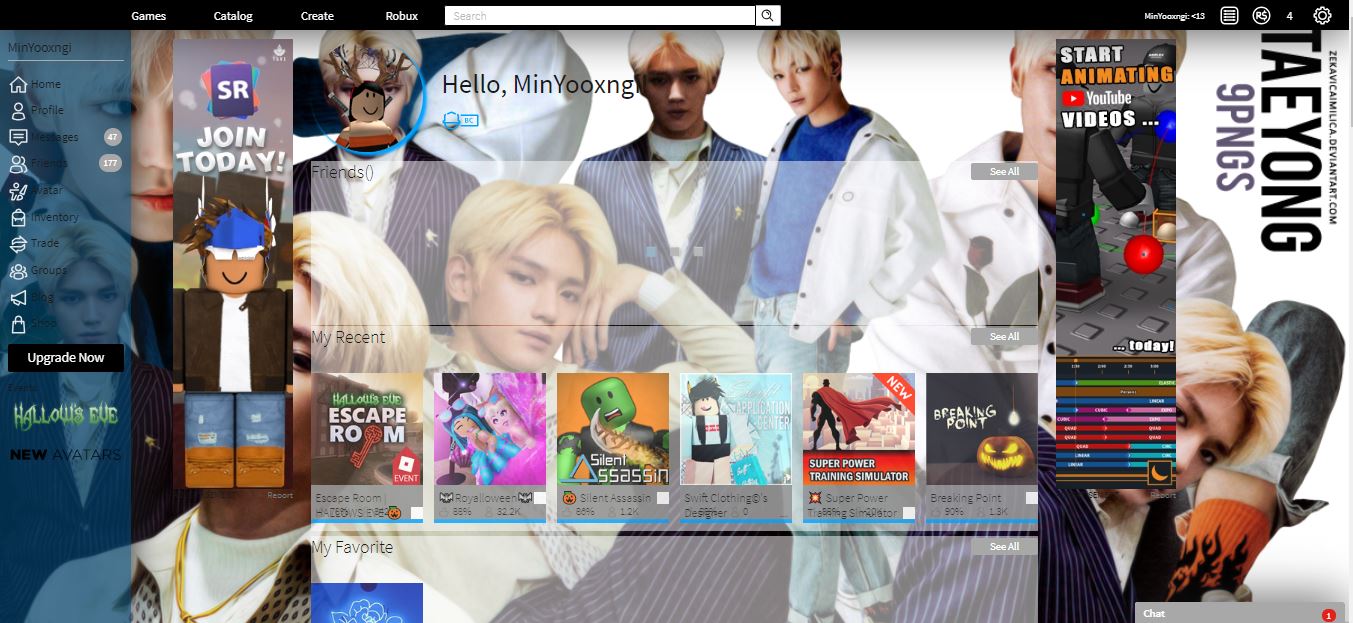Open the Robux tab in navigation
The width and height of the screenshot is (1353, 623).
pyautogui.click(x=402, y=16)
